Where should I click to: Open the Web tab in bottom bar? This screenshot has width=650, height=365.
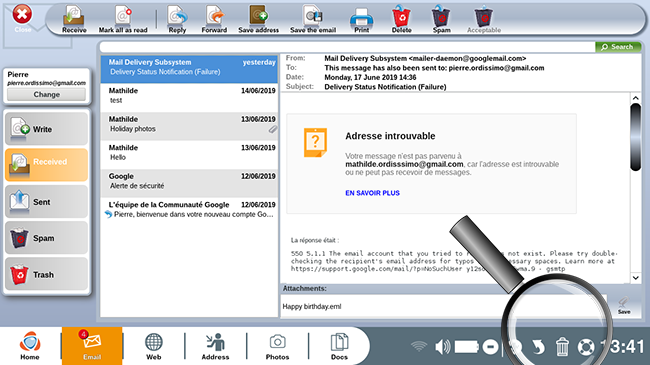(153, 346)
